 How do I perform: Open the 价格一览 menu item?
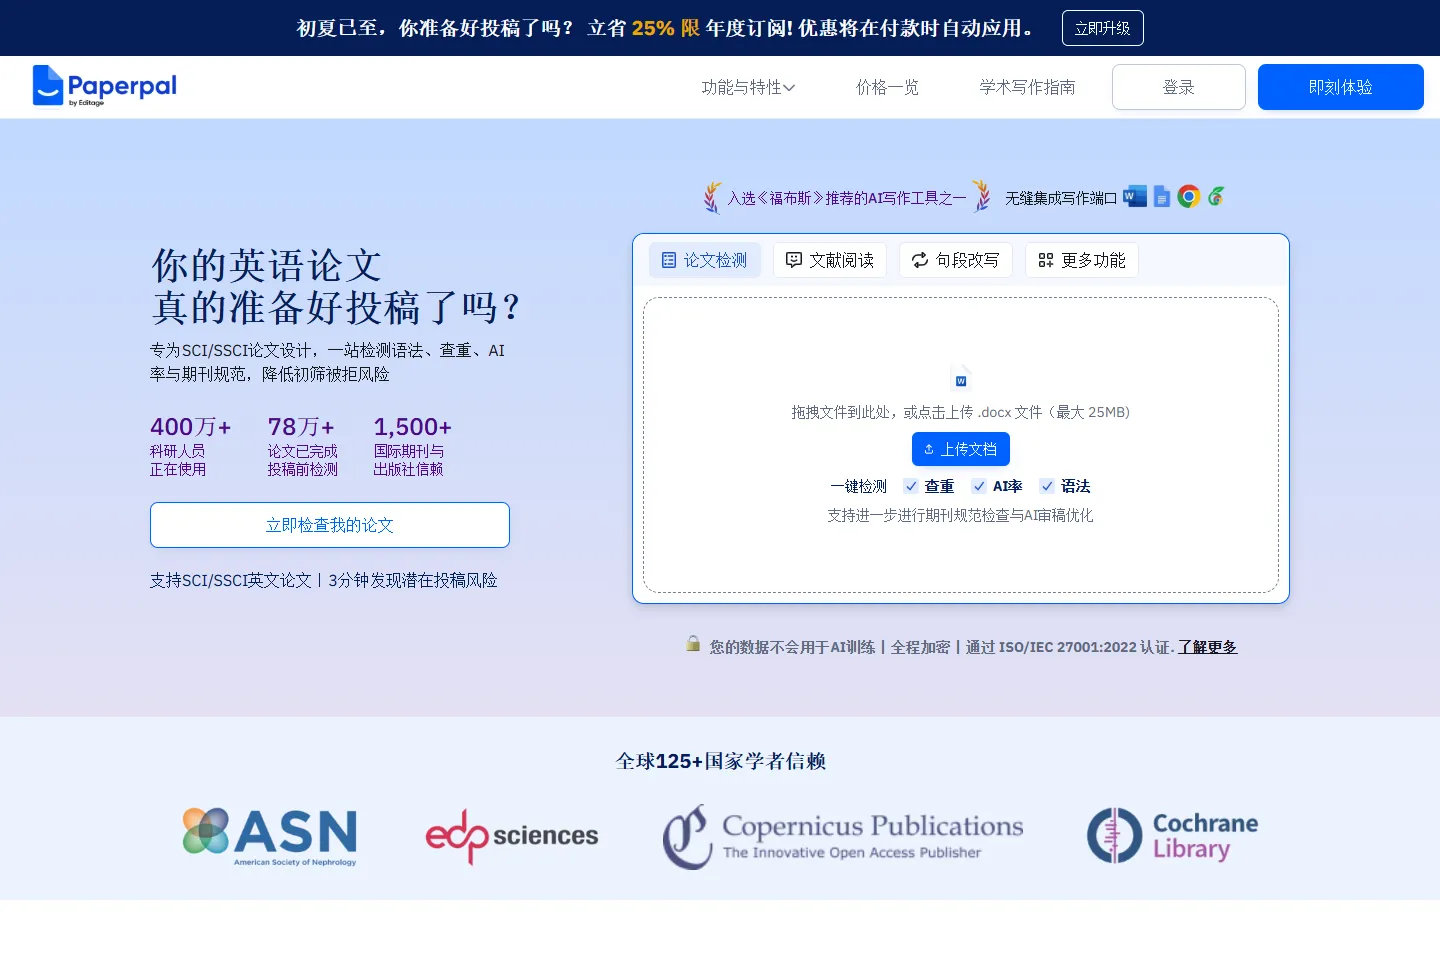click(887, 87)
